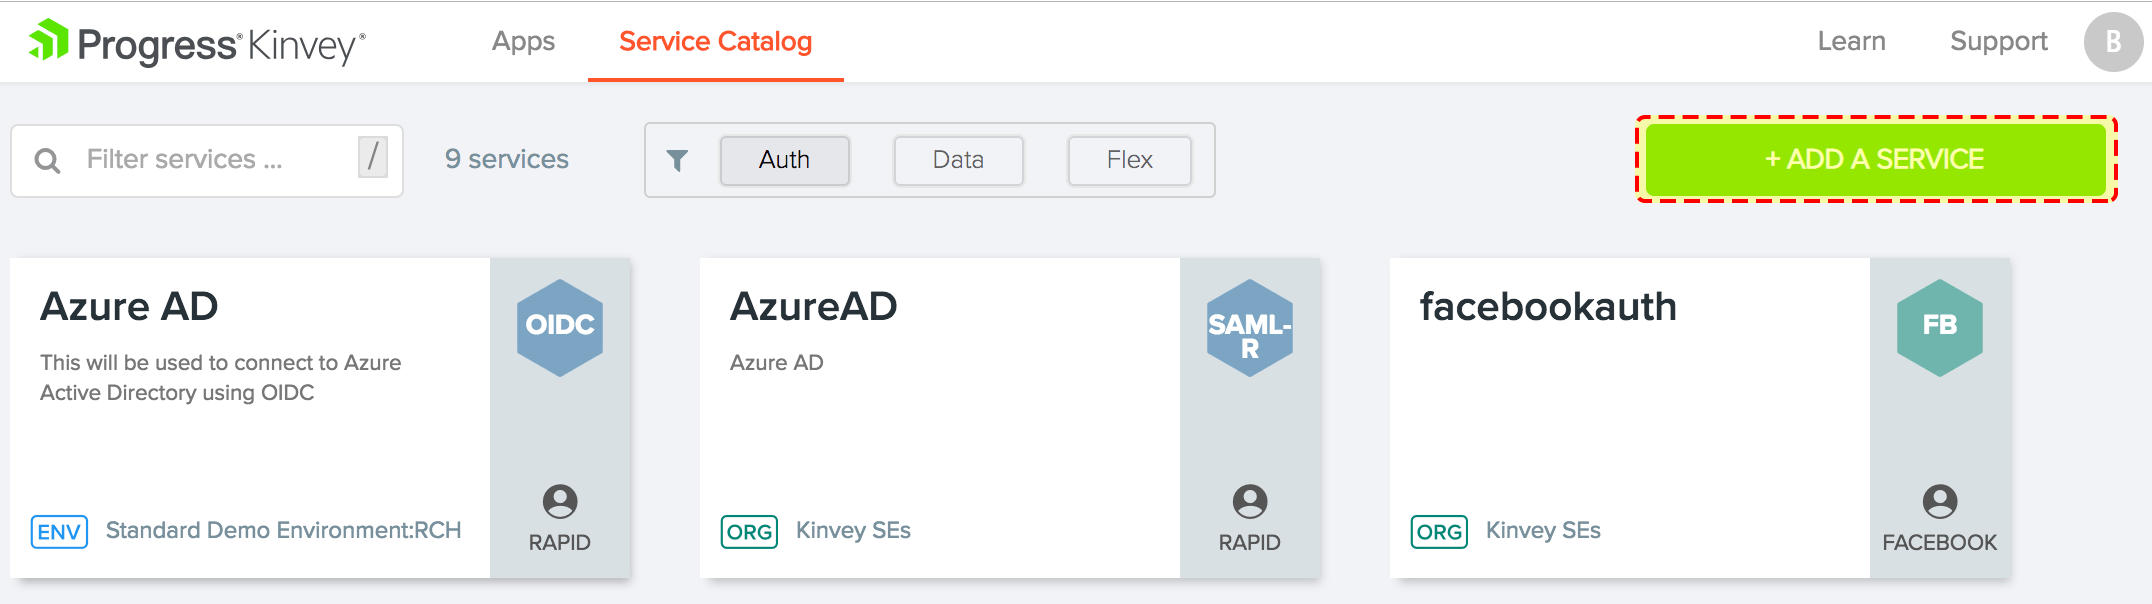This screenshot has height=604, width=2152.
Task: Open the Support link
Action: [x=1998, y=42]
